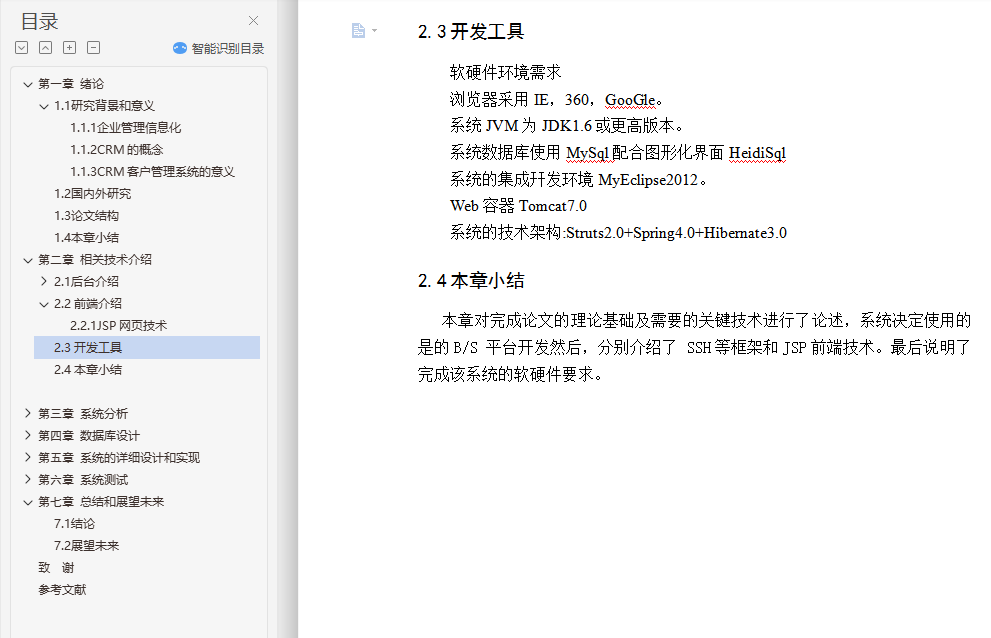Screen dimensions: 991x638
Task: Select 1.1.1企业管理信息化 in outline
Action: [x=125, y=128]
